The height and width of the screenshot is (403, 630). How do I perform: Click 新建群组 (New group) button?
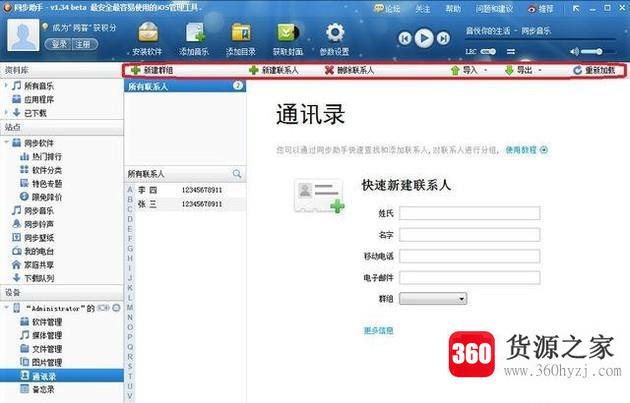pyautogui.click(x=152, y=70)
